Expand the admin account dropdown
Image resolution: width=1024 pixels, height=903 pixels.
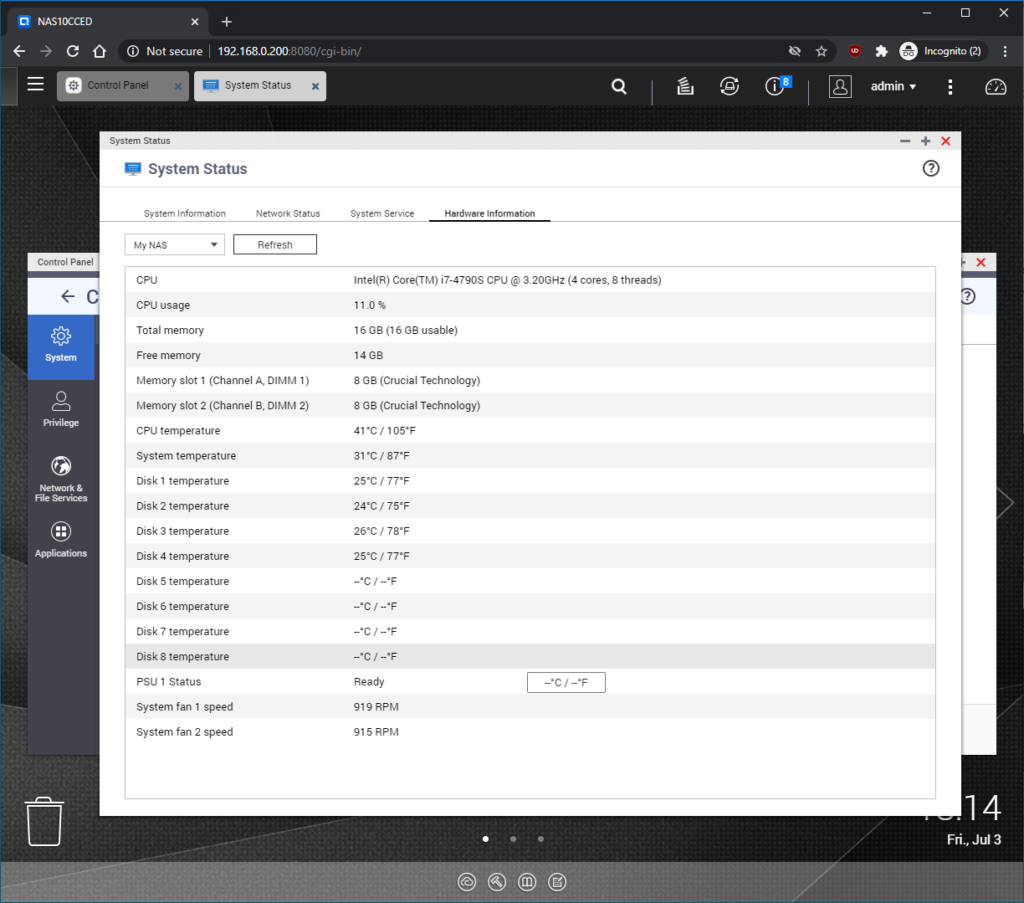click(x=893, y=86)
